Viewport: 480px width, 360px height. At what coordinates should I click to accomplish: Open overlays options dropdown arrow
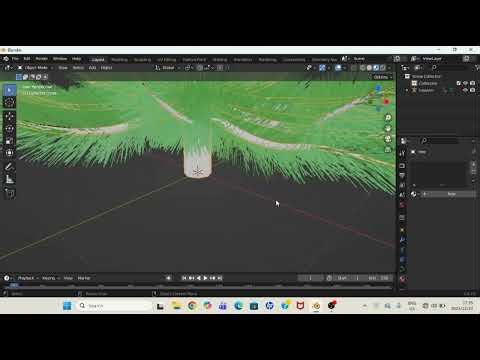point(345,68)
